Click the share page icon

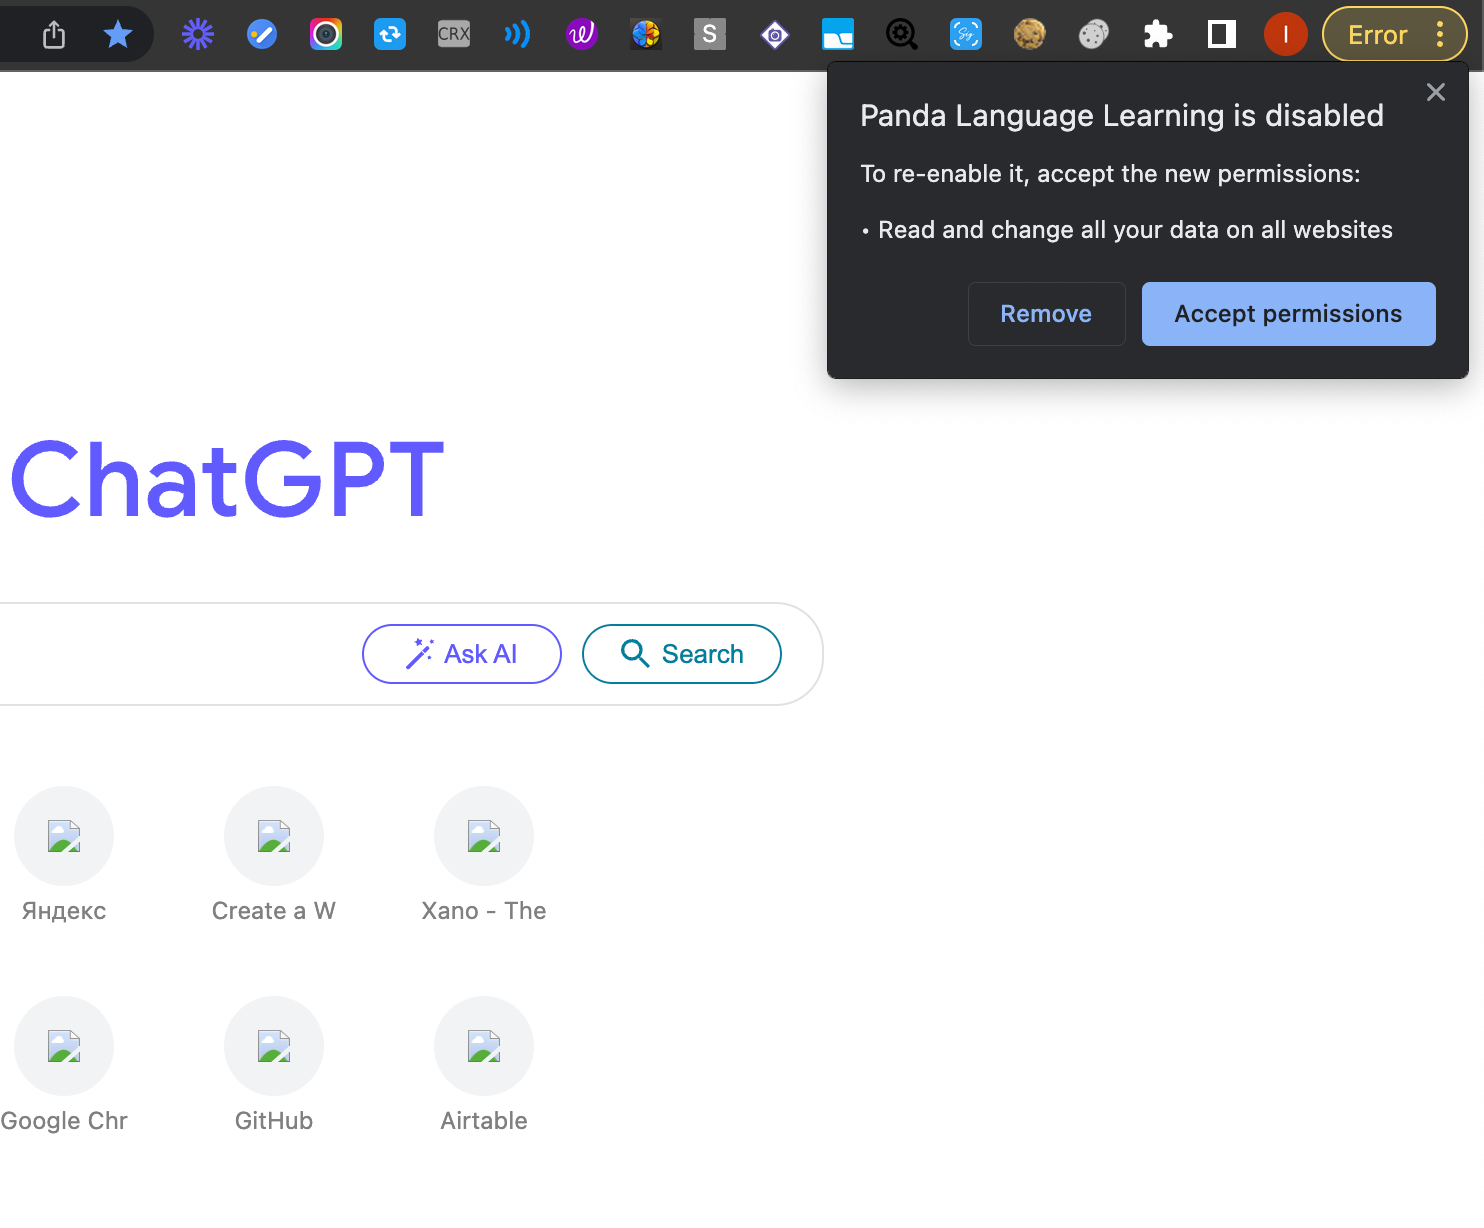(x=54, y=35)
